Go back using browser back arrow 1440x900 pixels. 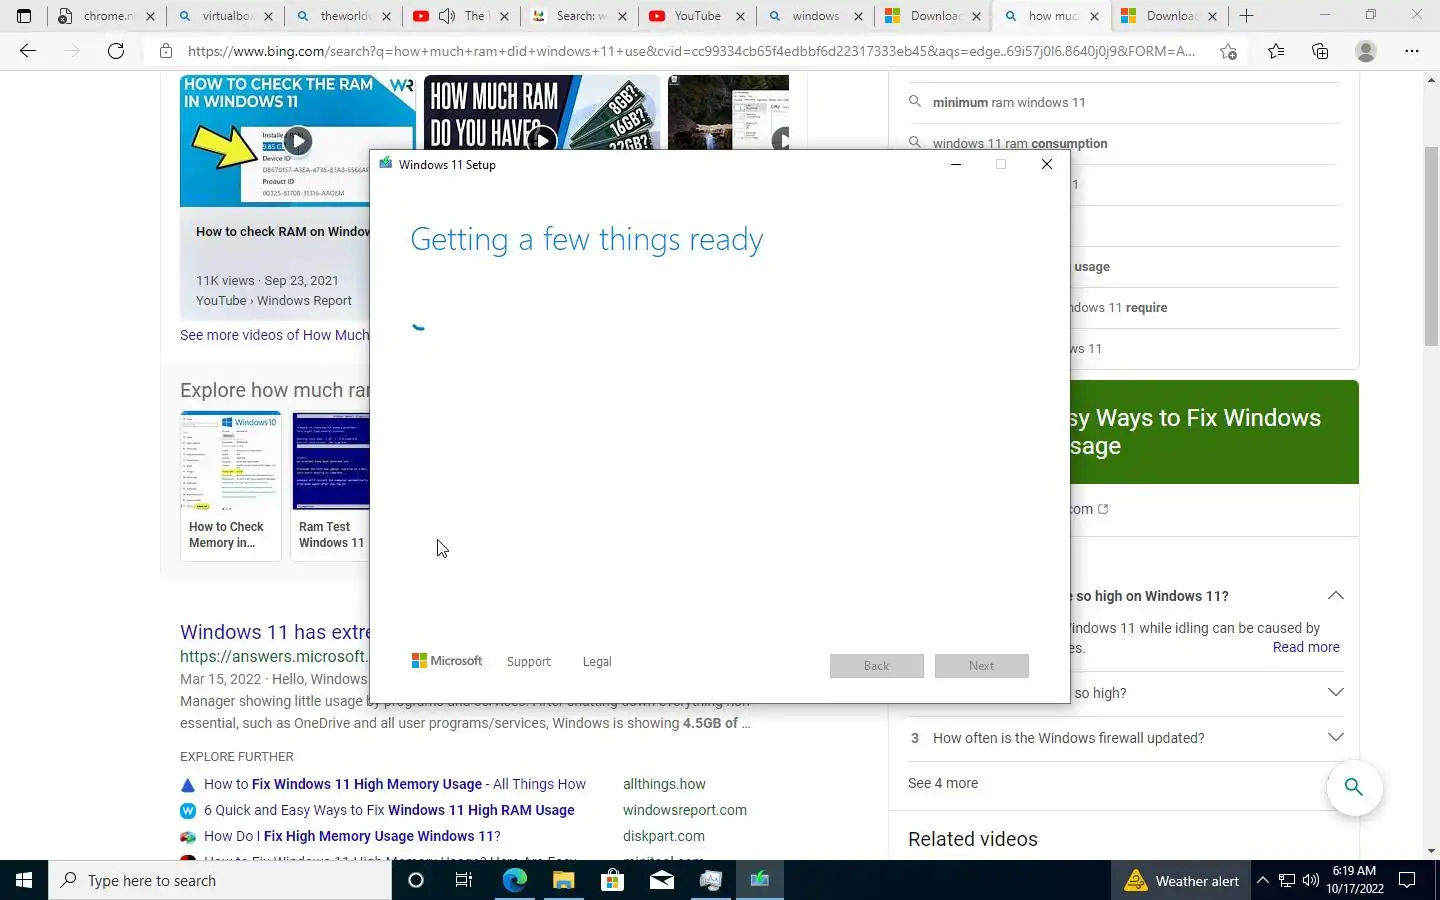[28, 51]
